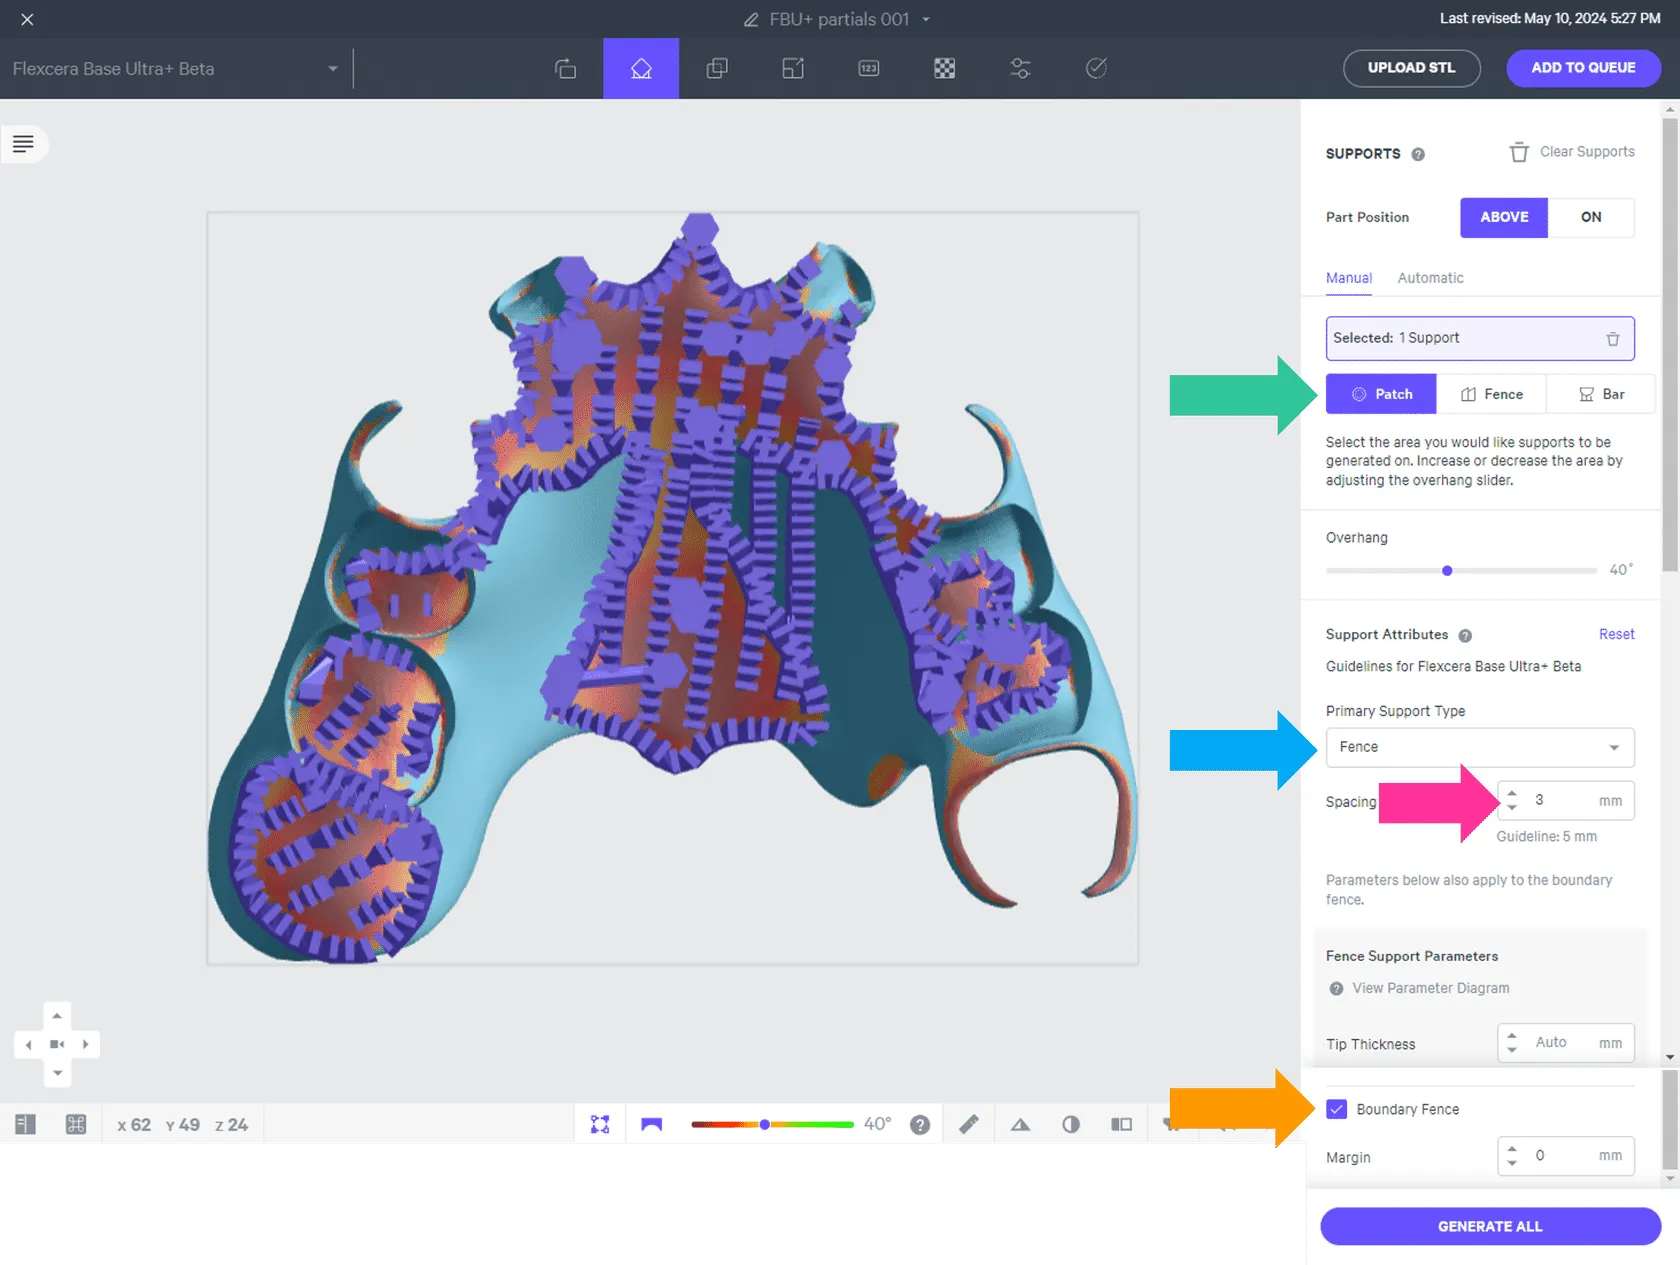Choose the Bar support type

[x=1600, y=394]
